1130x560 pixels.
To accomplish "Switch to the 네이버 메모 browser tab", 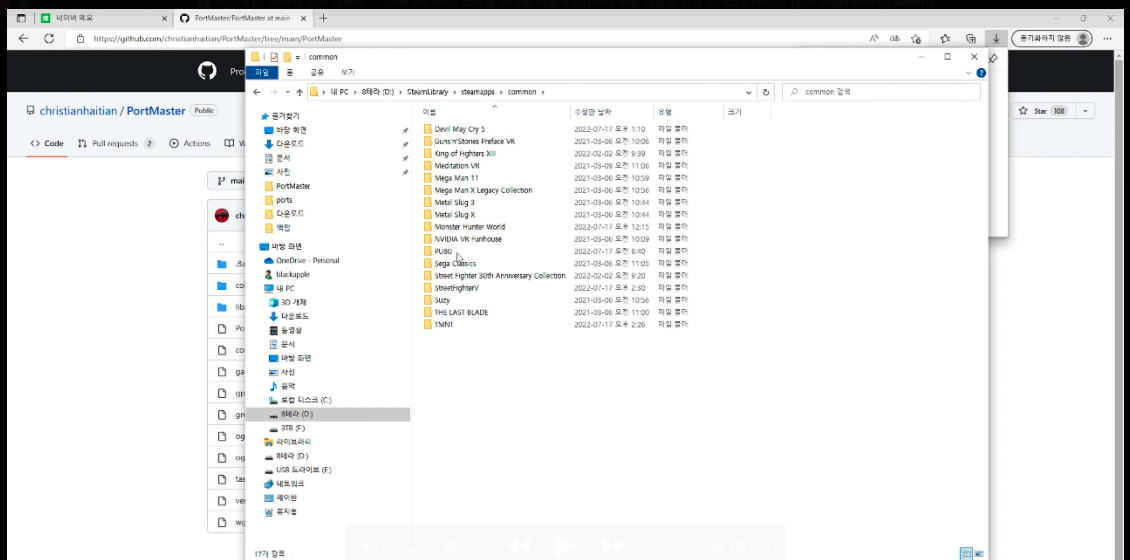I will [x=104, y=18].
